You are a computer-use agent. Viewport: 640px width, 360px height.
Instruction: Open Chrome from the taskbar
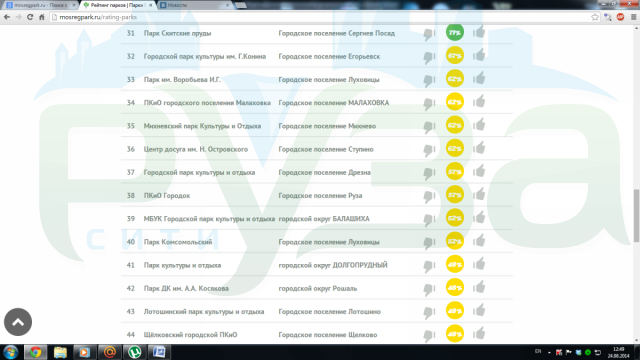point(36,352)
